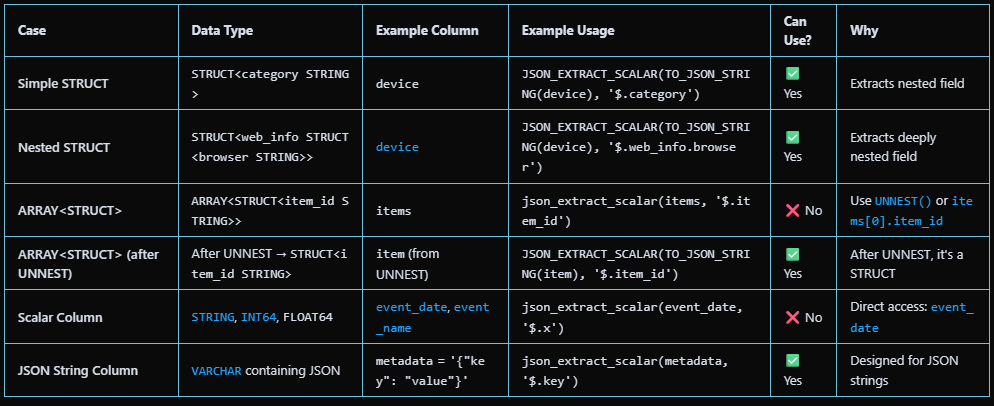Click the VARCHAR link
The height and width of the screenshot is (406, 994).
click(216, 370)
